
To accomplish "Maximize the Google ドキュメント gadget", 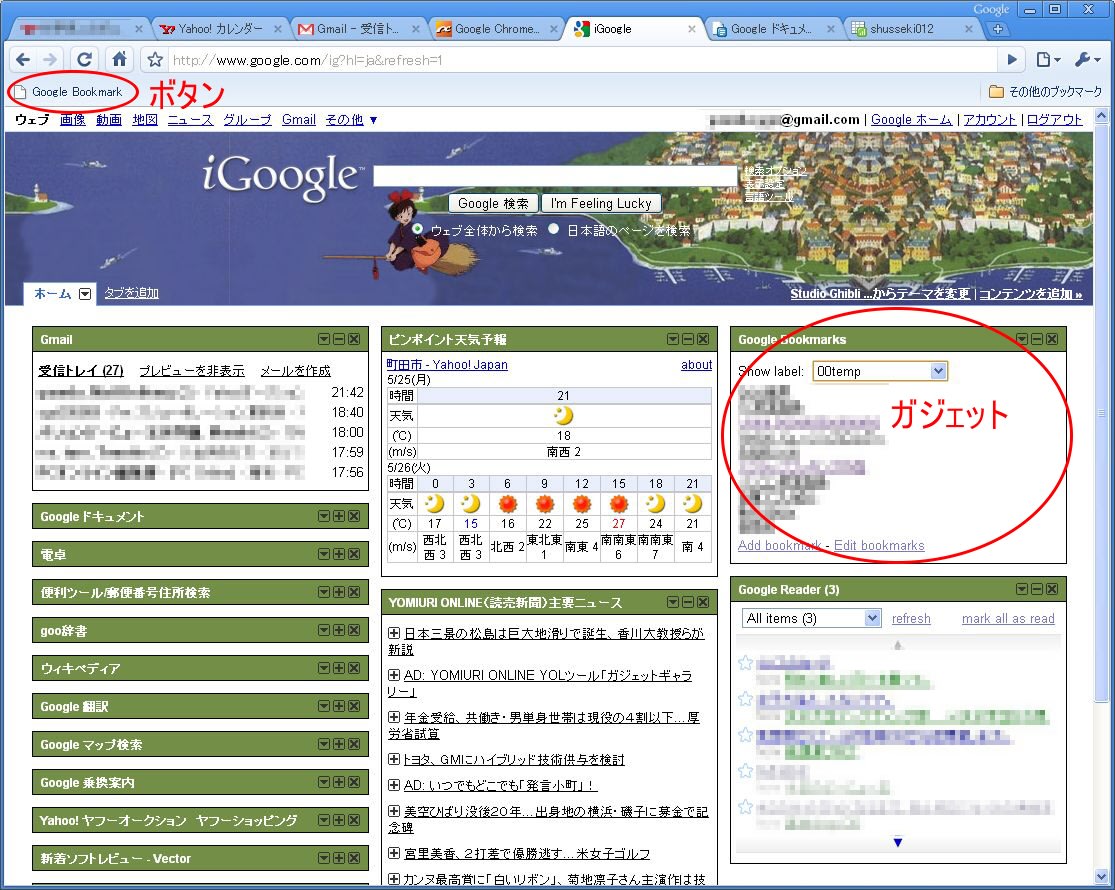I will (339, 516).
